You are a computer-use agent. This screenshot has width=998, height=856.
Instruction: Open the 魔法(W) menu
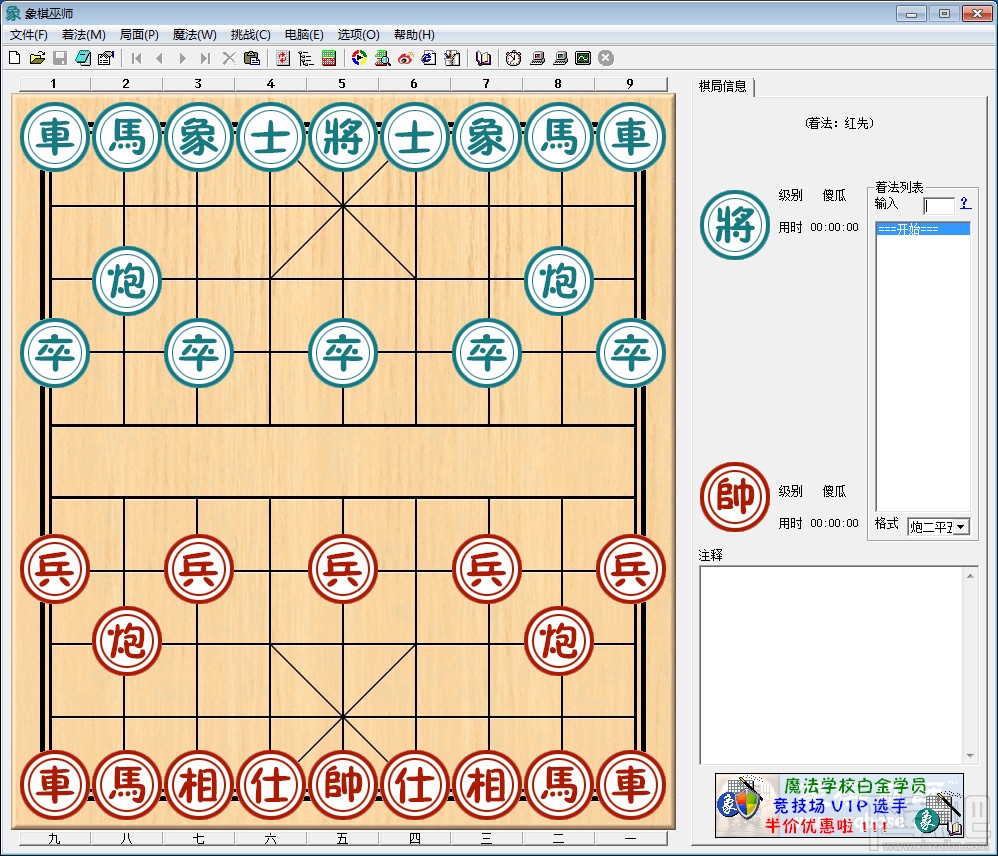click(x=194, y=35)
